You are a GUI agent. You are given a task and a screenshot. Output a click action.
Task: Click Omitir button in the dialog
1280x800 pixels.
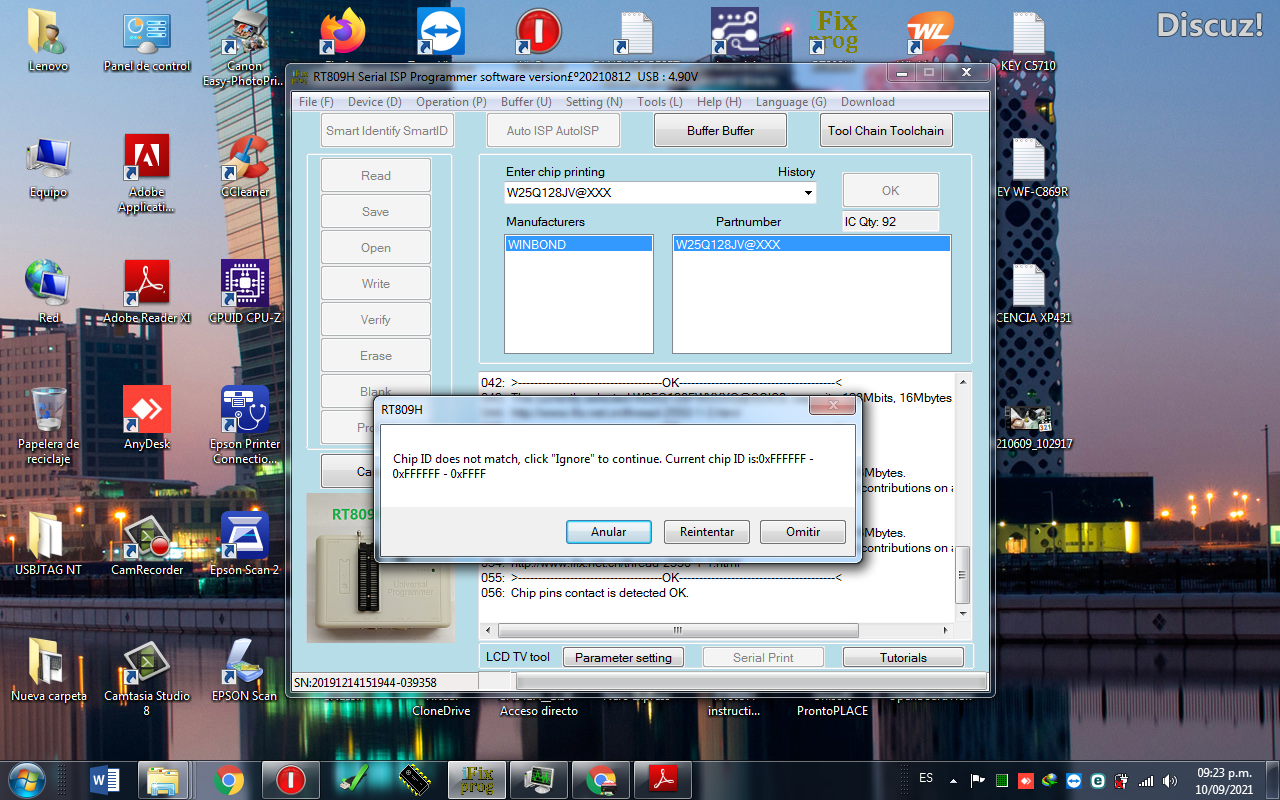point(802,532)
